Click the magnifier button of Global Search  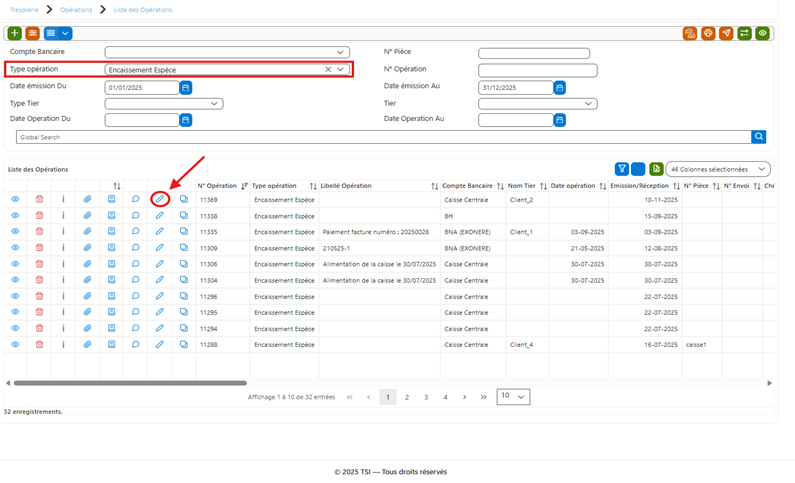click(758, 137)
